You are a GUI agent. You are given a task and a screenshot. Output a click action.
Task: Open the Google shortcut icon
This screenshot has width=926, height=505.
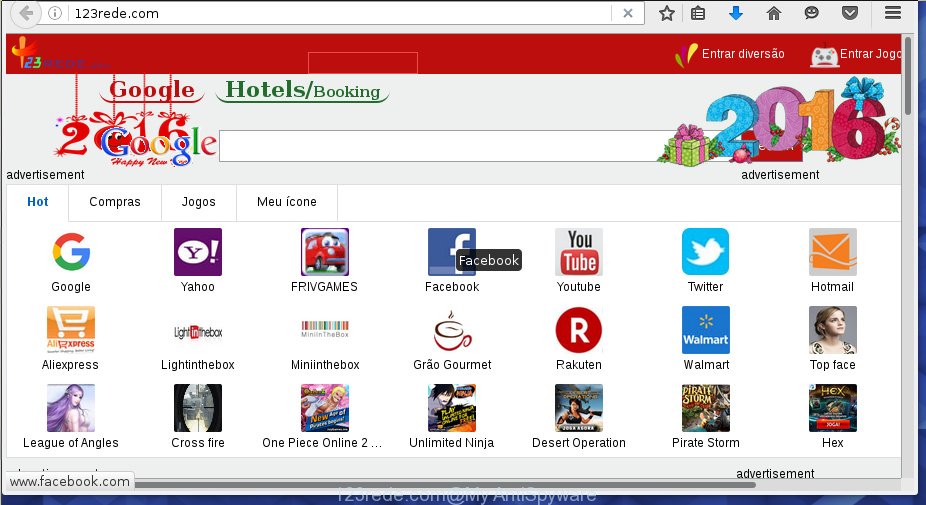pos(71,252)
